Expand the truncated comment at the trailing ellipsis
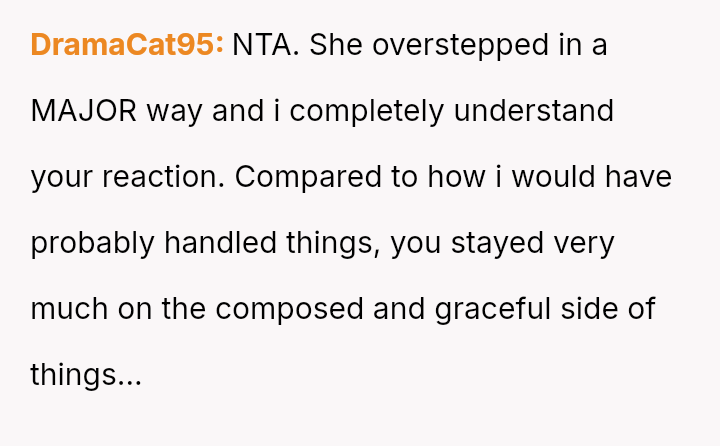 coord(130,376)
